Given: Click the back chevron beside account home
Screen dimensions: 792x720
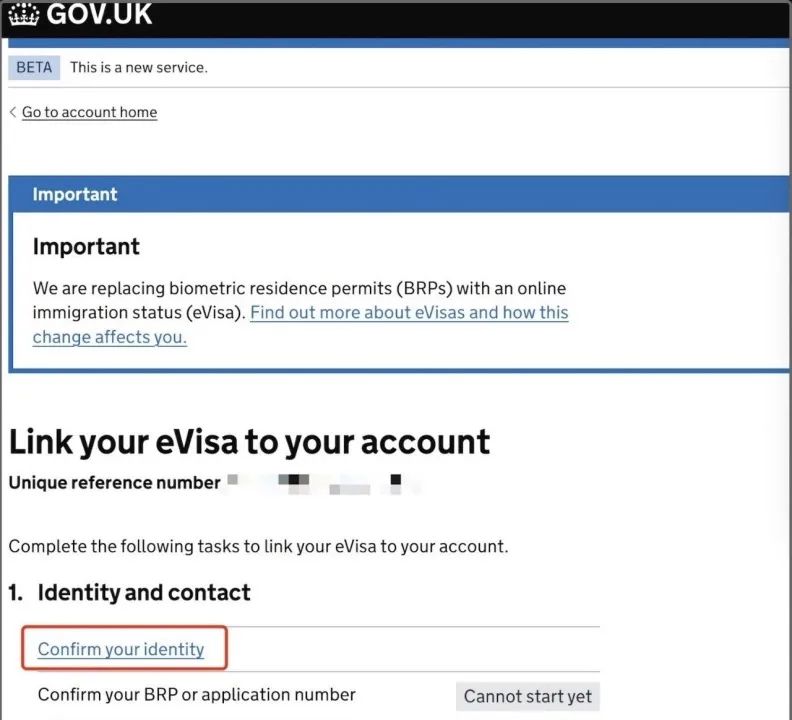Looking at the screenshot, I should click(x=13, y=112).
